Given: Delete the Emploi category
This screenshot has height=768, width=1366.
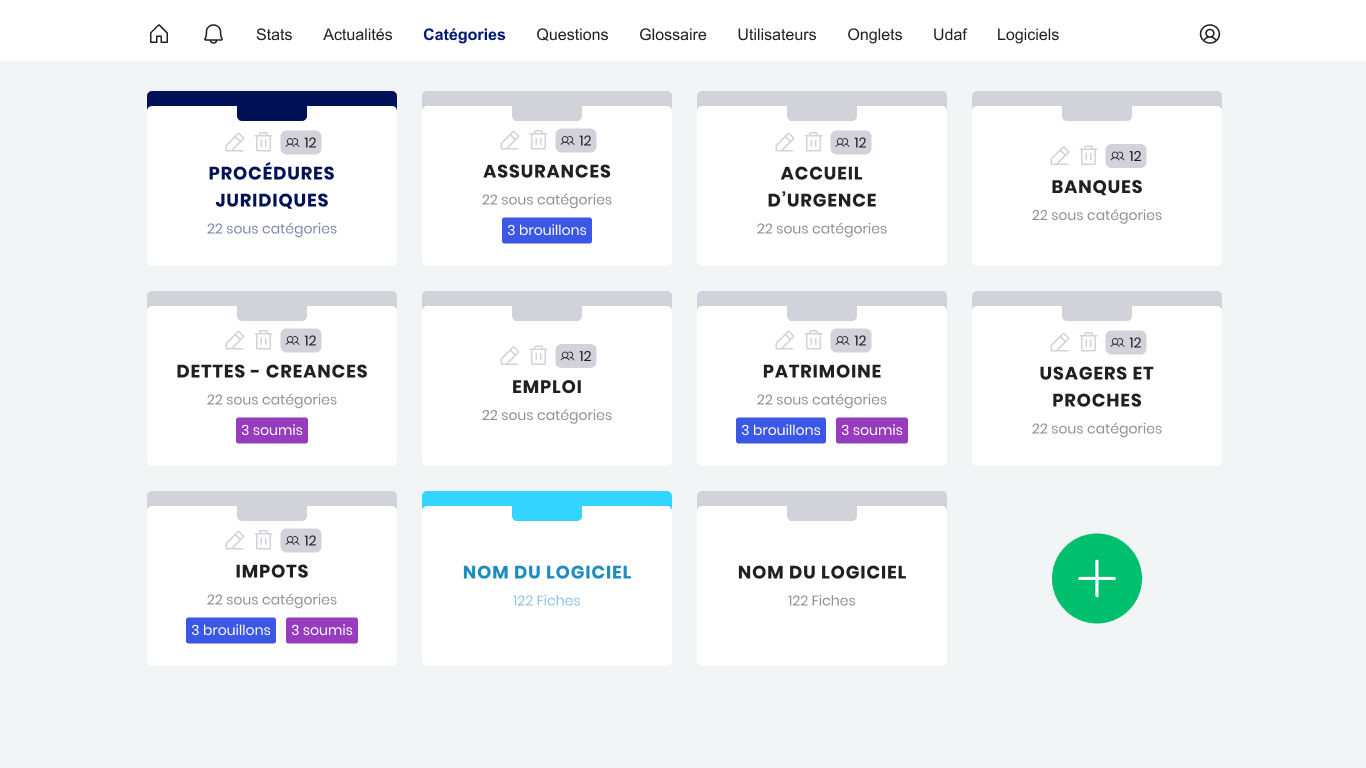Looking at the screenshot, I should tap(538, 356).
